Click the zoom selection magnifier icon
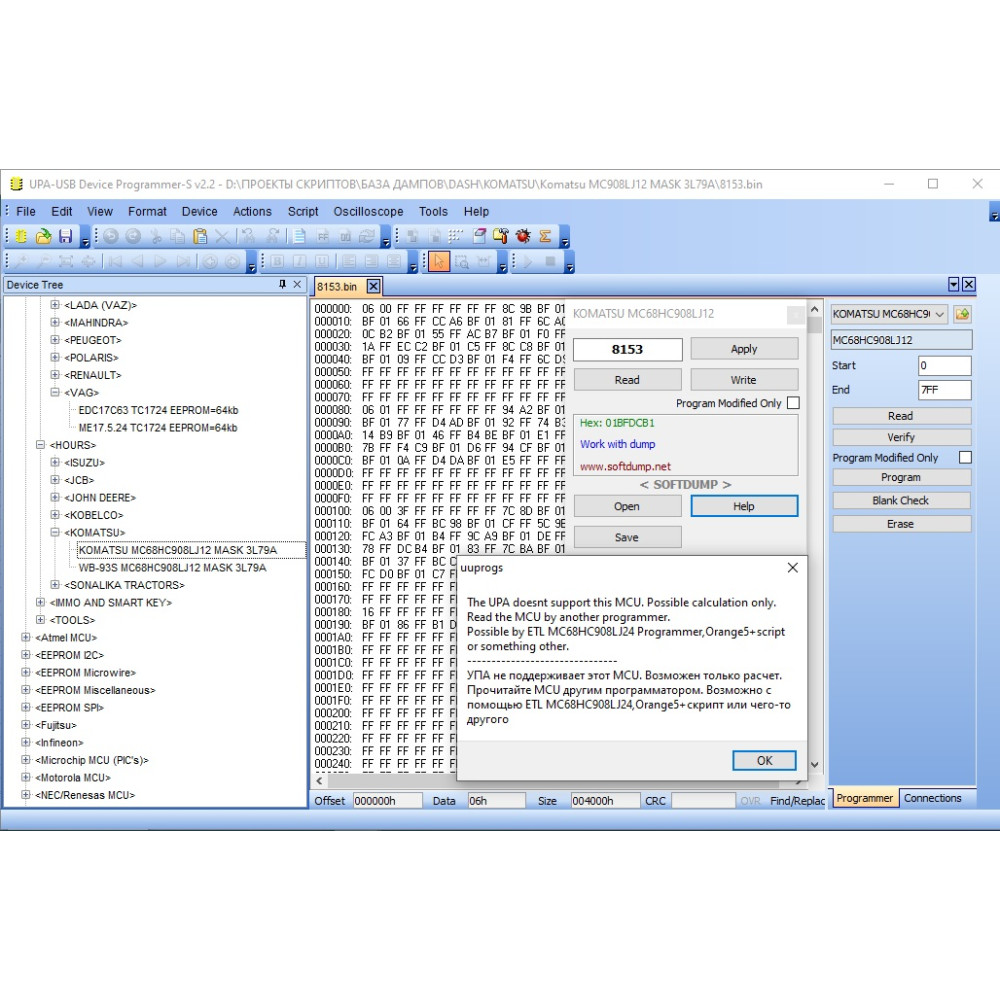This screenshot has height=1000, width=1000. (462, 261)
